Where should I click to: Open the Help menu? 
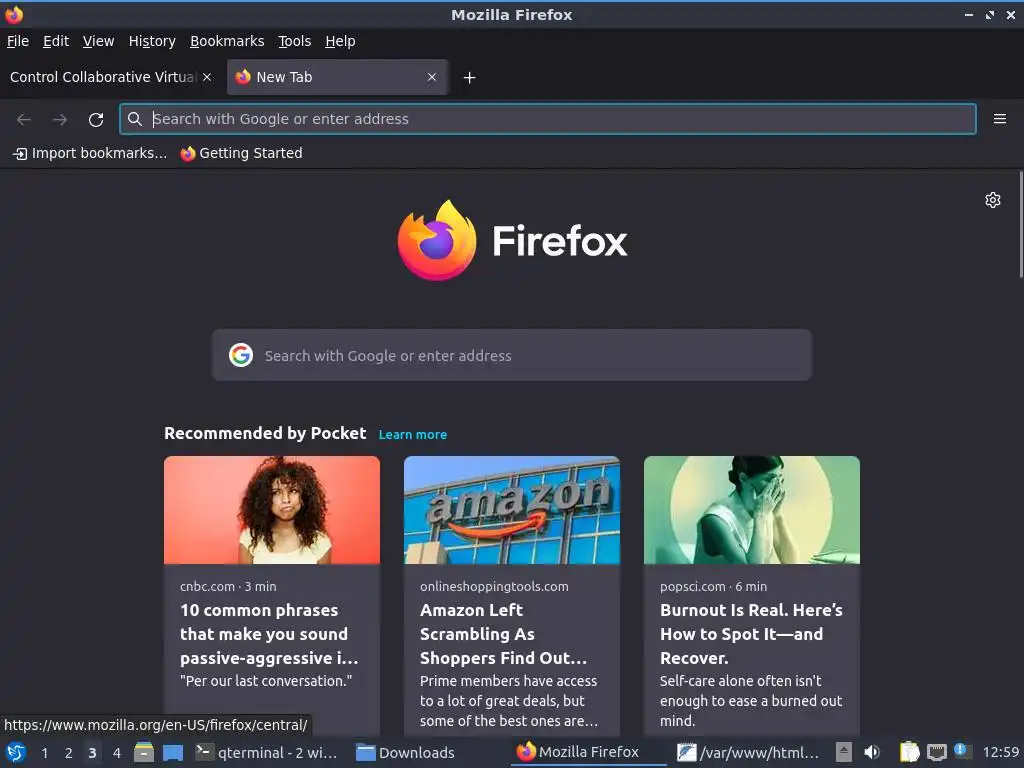point(340,41)
